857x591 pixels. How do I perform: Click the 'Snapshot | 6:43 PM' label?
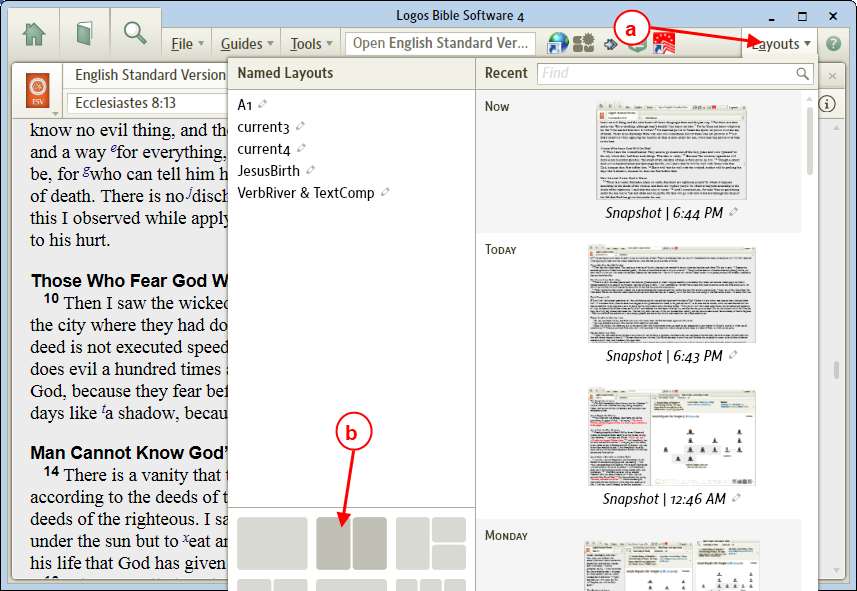coord(664,356)
